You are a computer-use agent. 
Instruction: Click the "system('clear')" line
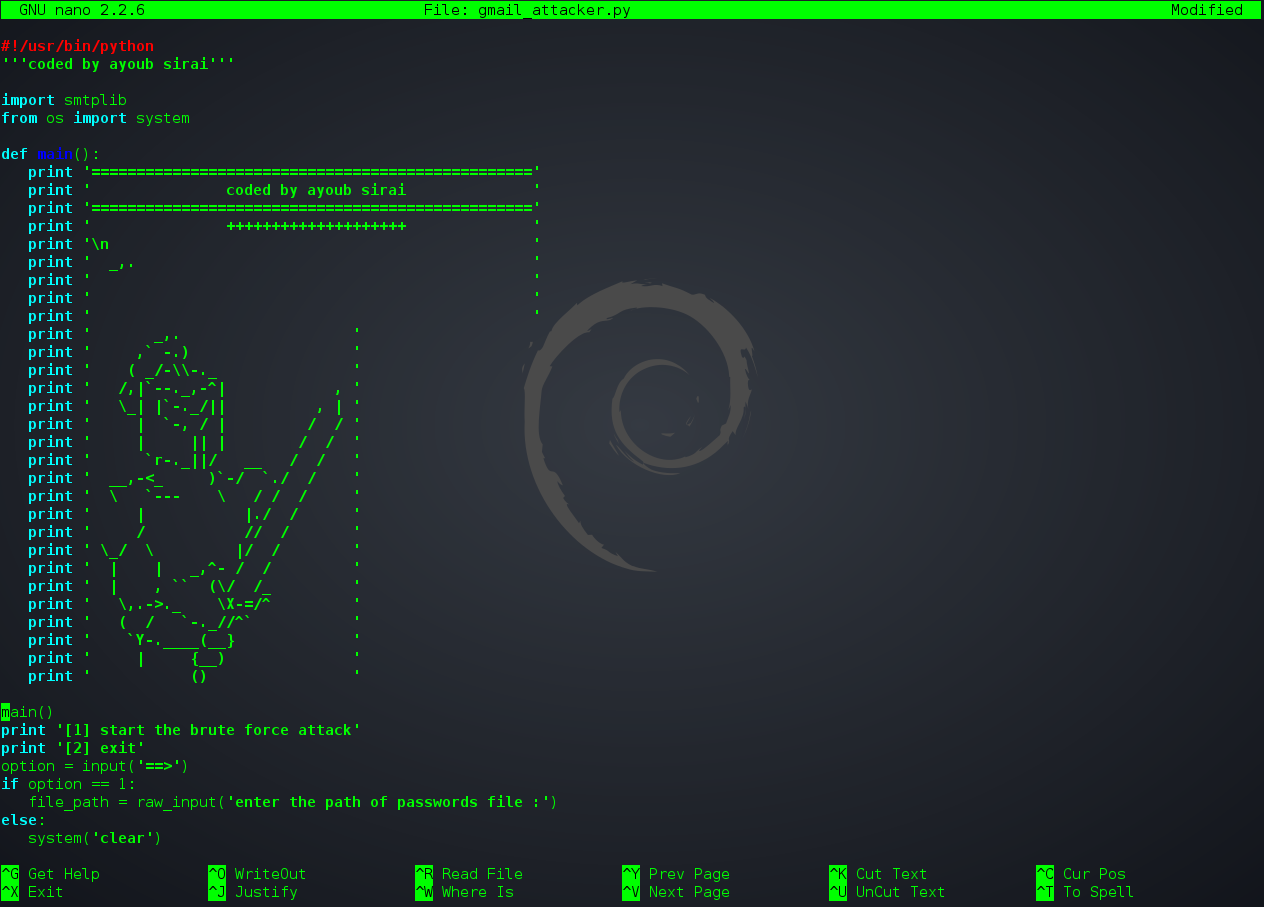(95, 838)
